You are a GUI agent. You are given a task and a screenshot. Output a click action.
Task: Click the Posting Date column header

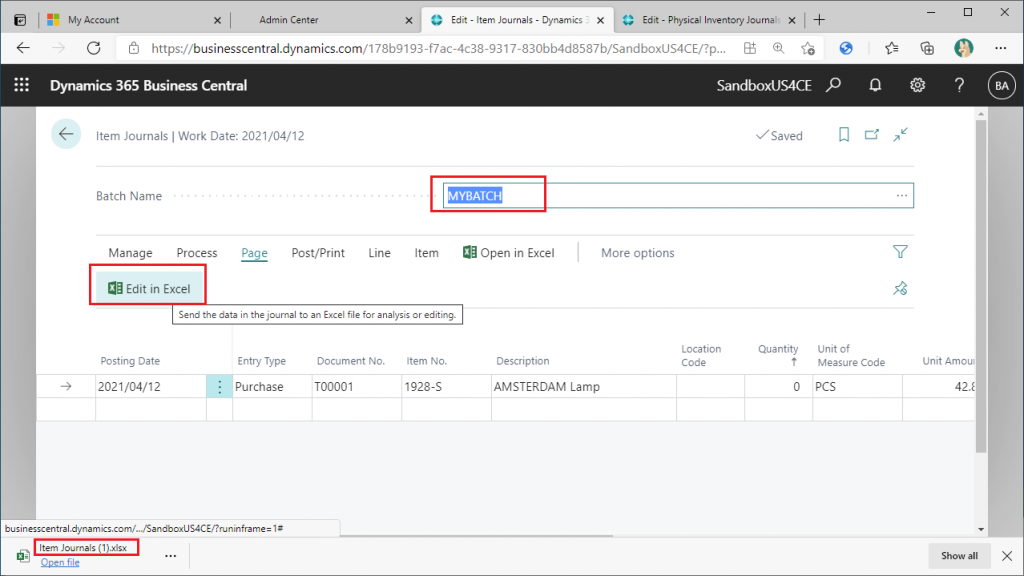pos(130,360)
